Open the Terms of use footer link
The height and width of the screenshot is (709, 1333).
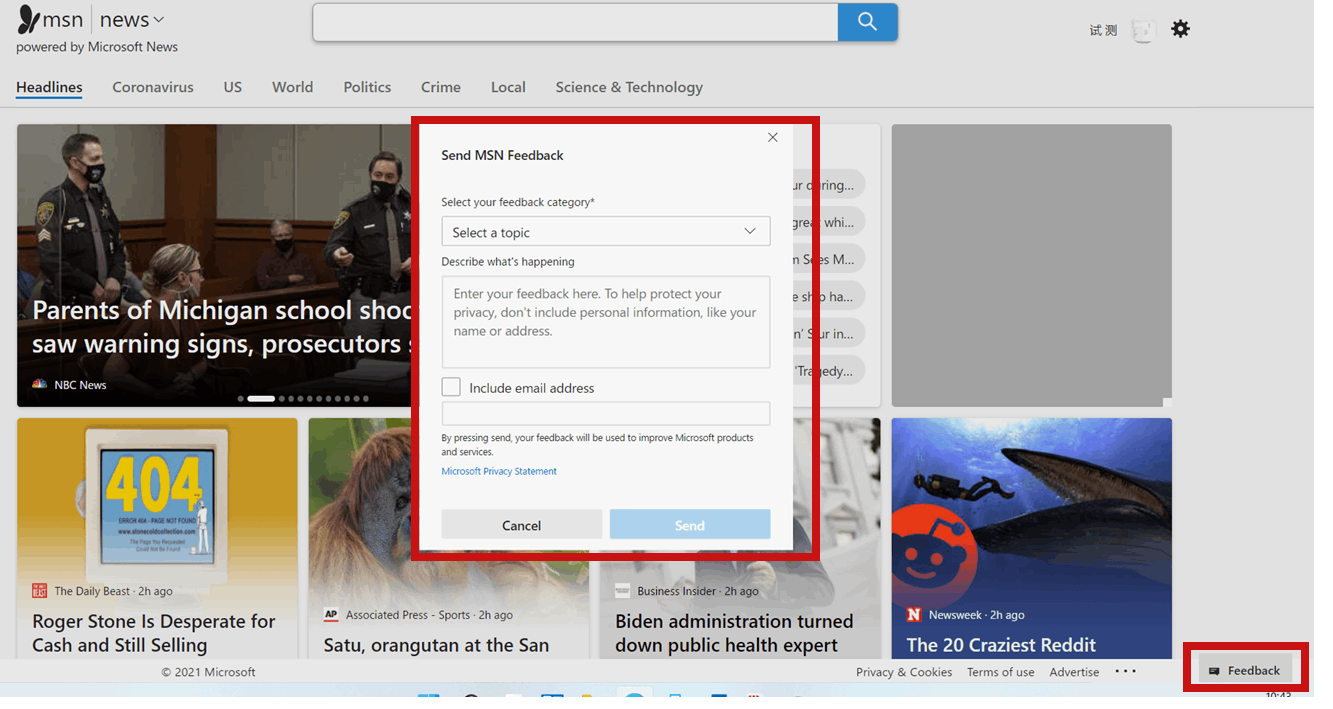(x=1001, y=672)
